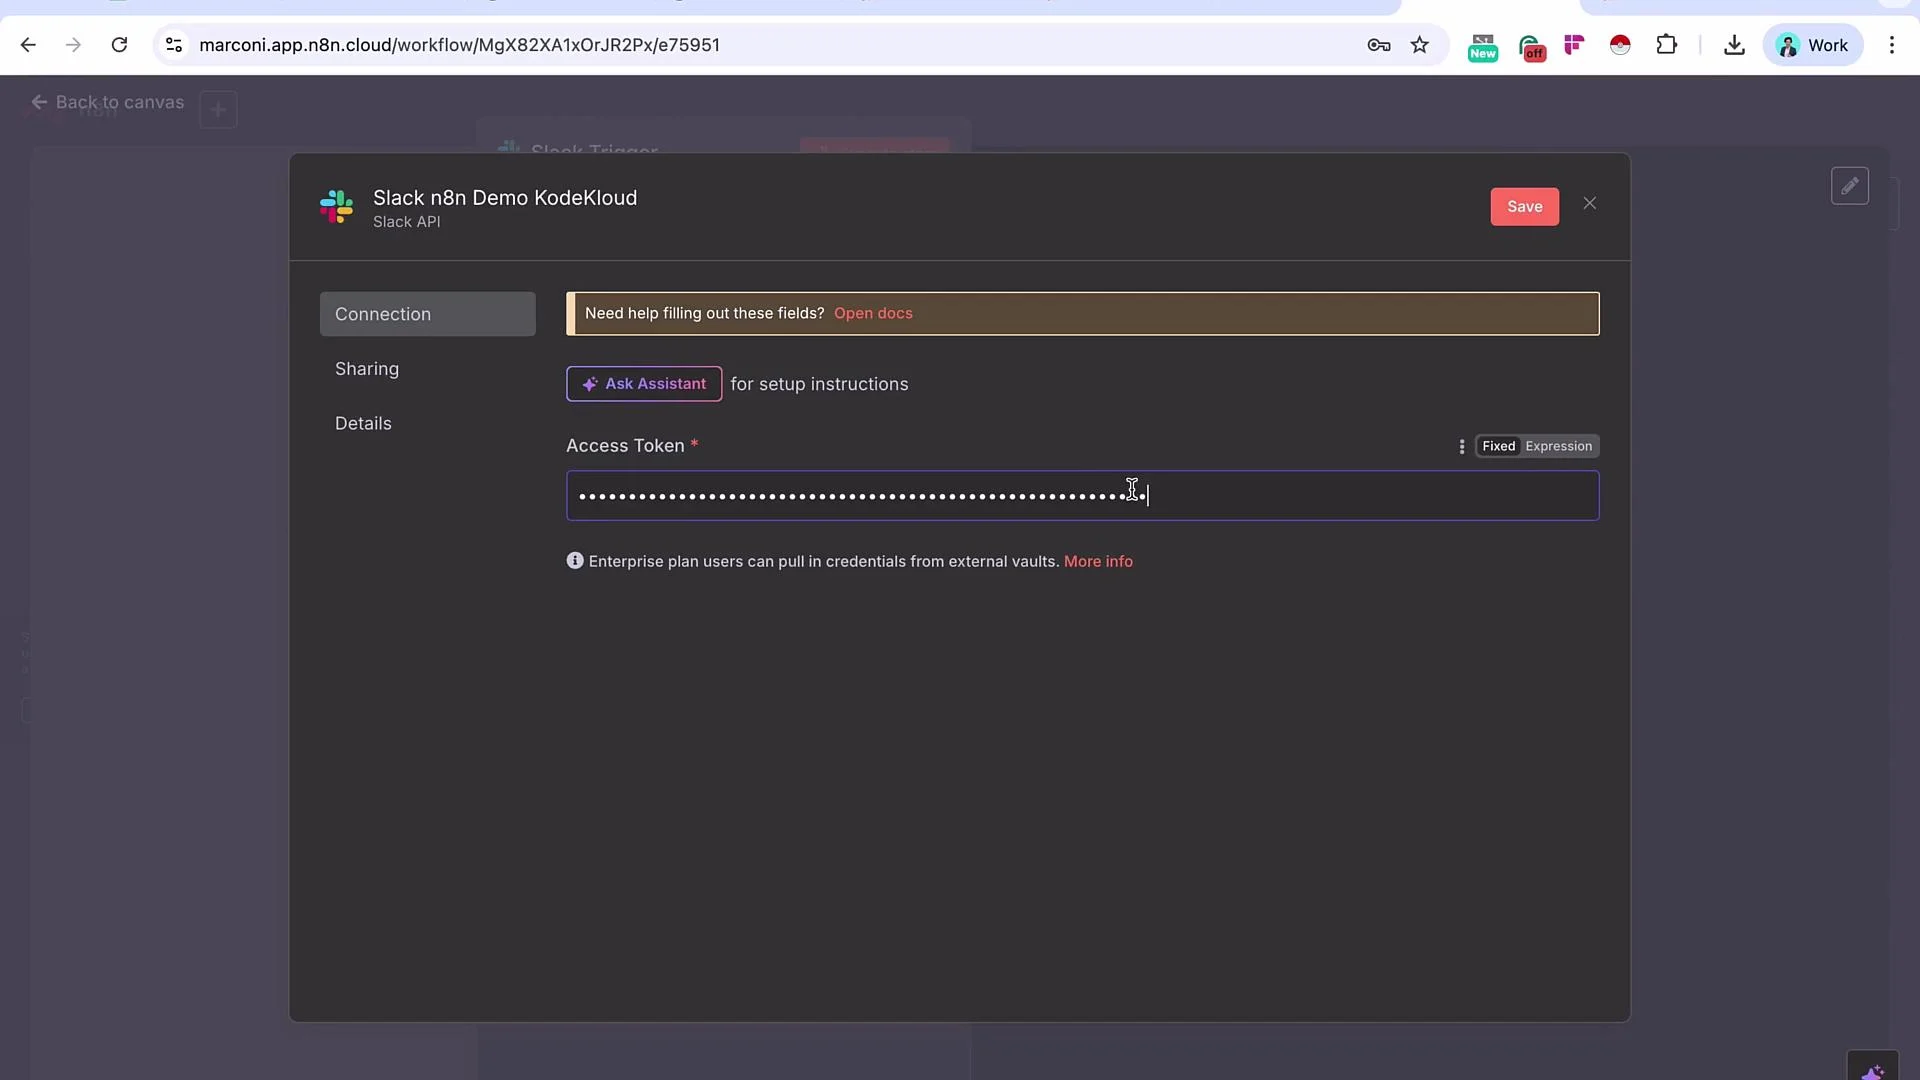1920x1080 pixels.
Task: Open the Work profile button
Action: click(x=1813, y=45)
